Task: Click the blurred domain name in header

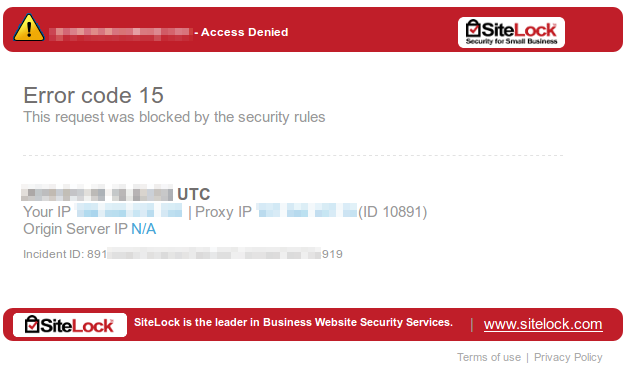Action: [x=121, y=34]
